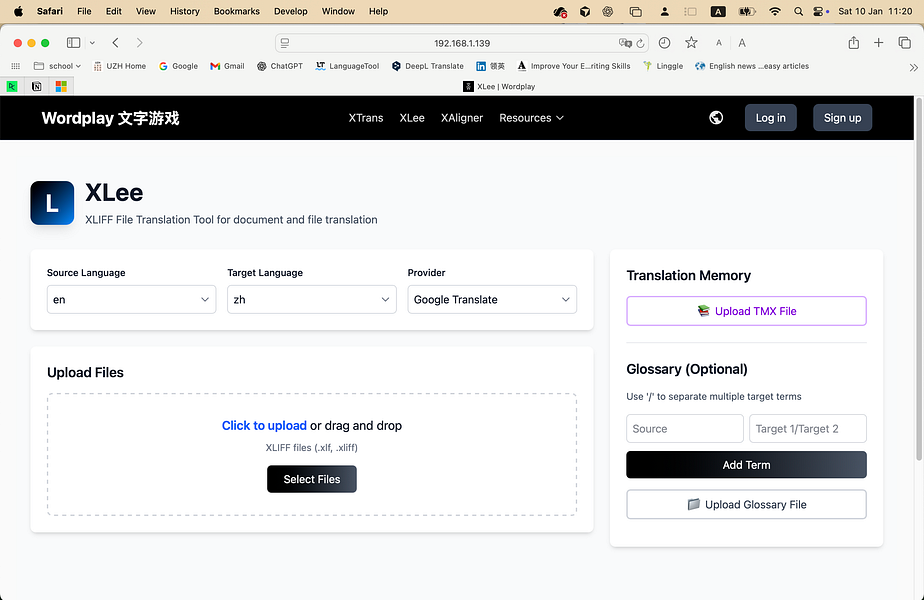
Task: Open the sidebar options chevron
Action: click(x=92, y=43)
